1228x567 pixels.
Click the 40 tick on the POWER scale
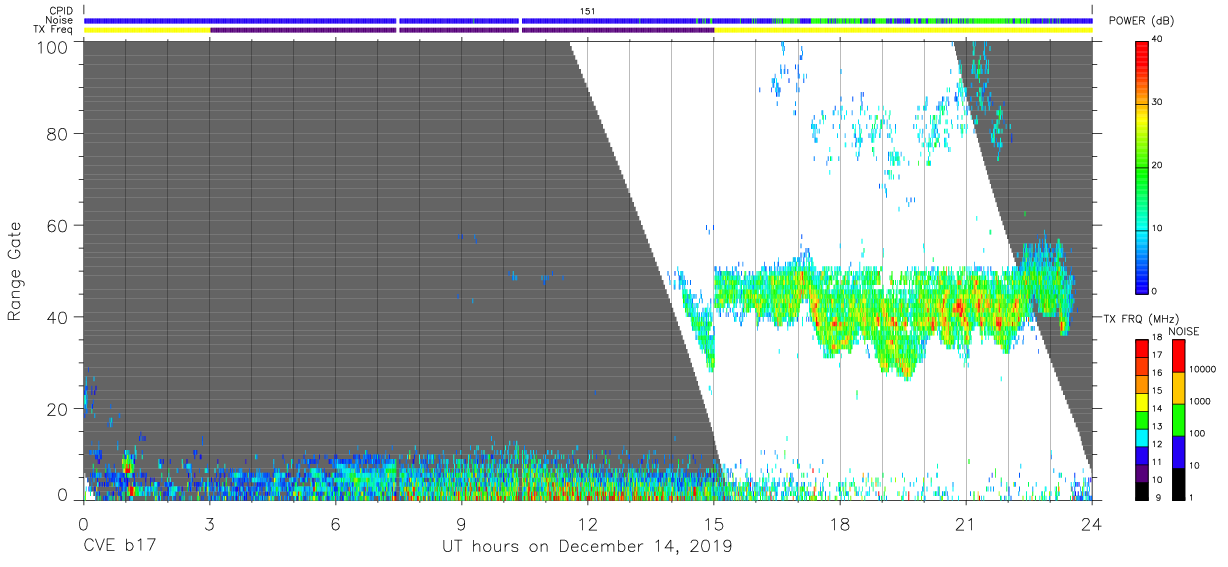(x=1158, y=40)
